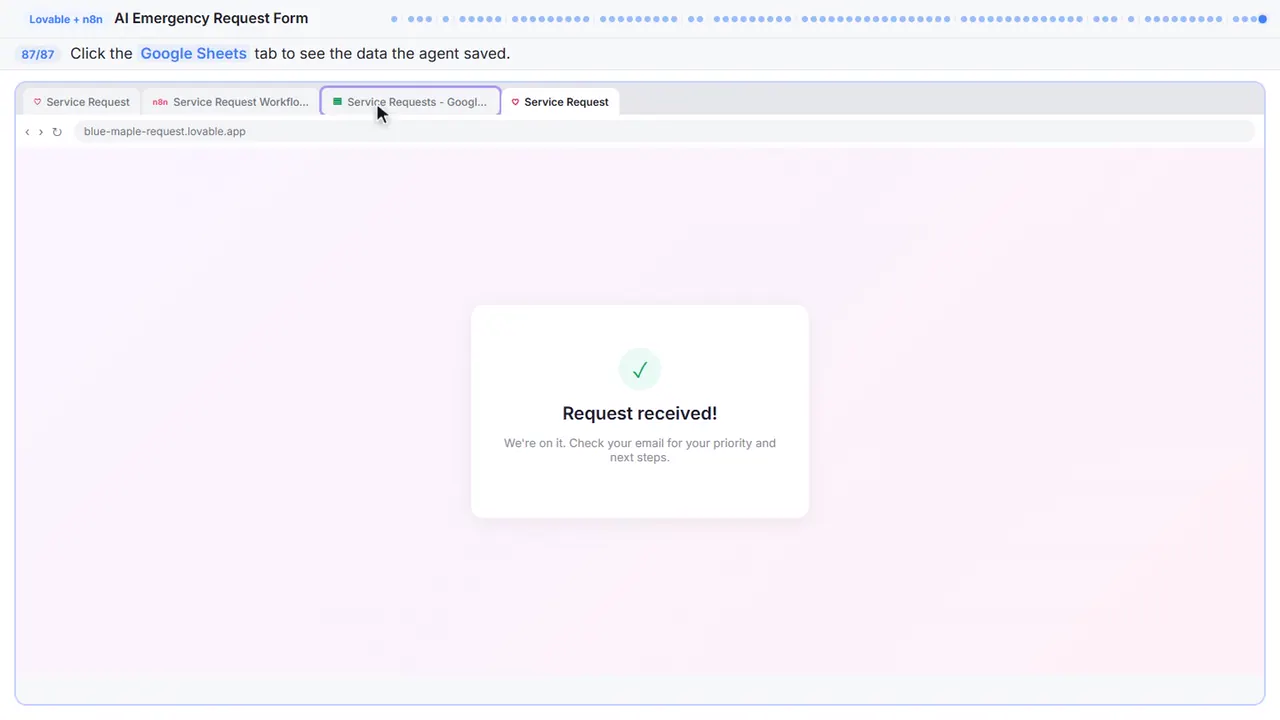1280x720 pixels.
Task: Click the highlighted Google Sheets instruction term
Action: pos(193,54)
